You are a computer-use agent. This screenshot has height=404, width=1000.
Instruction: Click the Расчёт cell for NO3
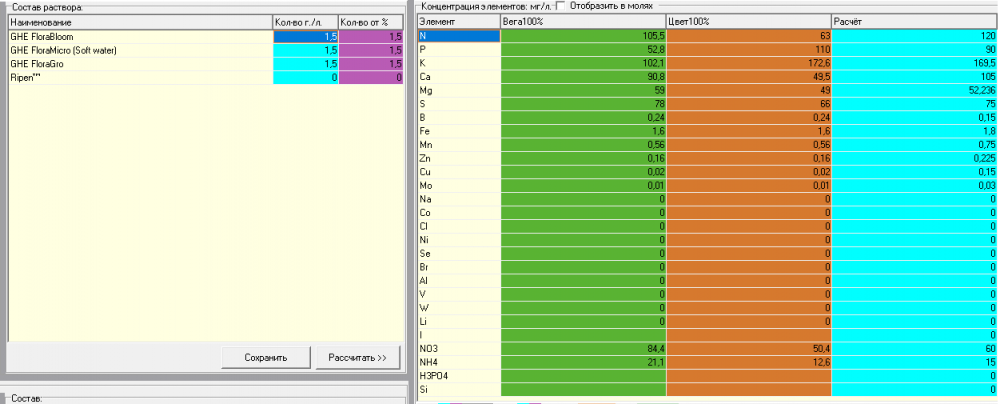(915, 350)
